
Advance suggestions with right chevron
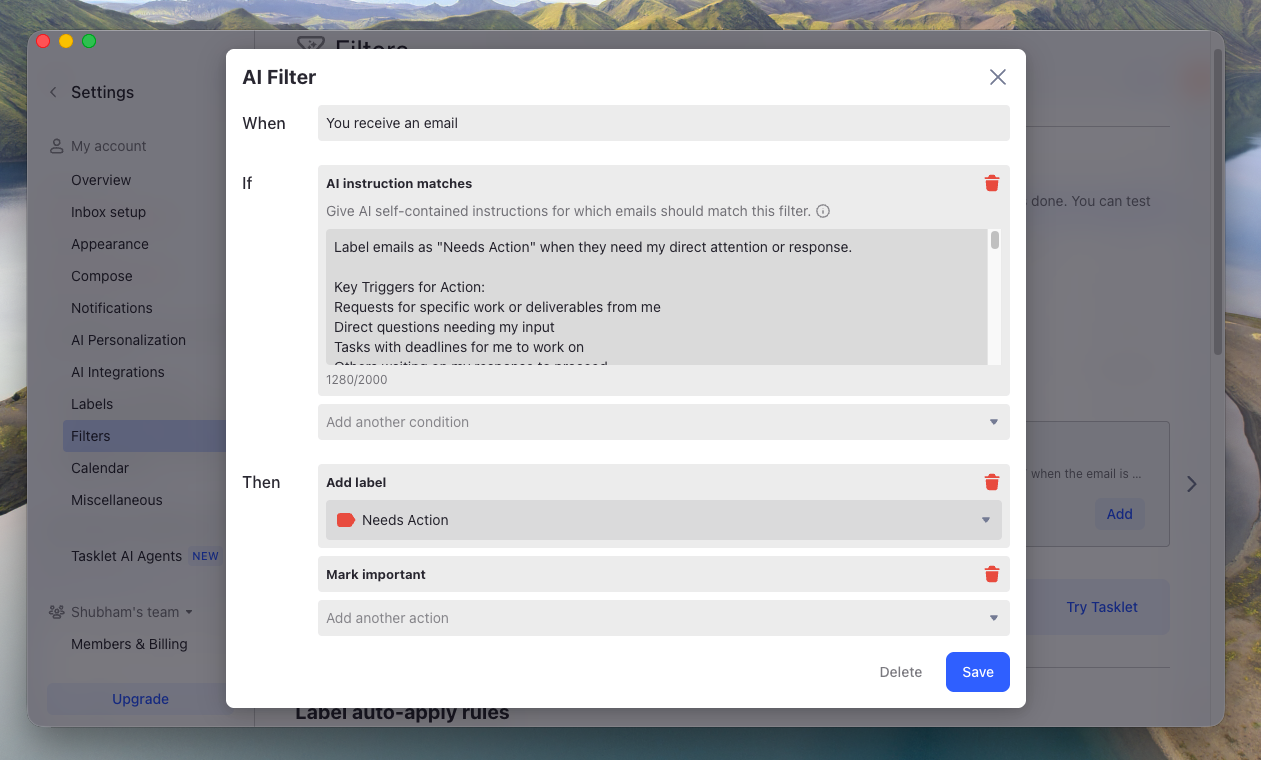pos(1191,484)
